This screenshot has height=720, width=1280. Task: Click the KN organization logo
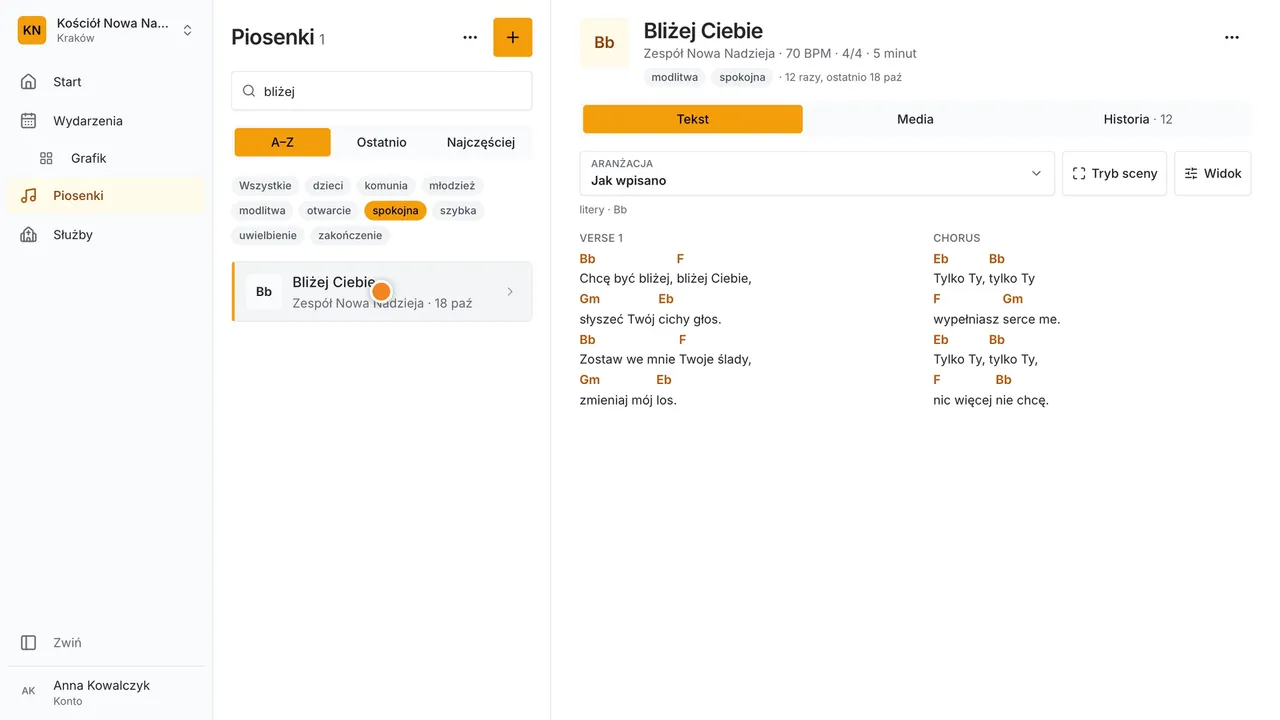pyautogui.click(x=32, y=30)
